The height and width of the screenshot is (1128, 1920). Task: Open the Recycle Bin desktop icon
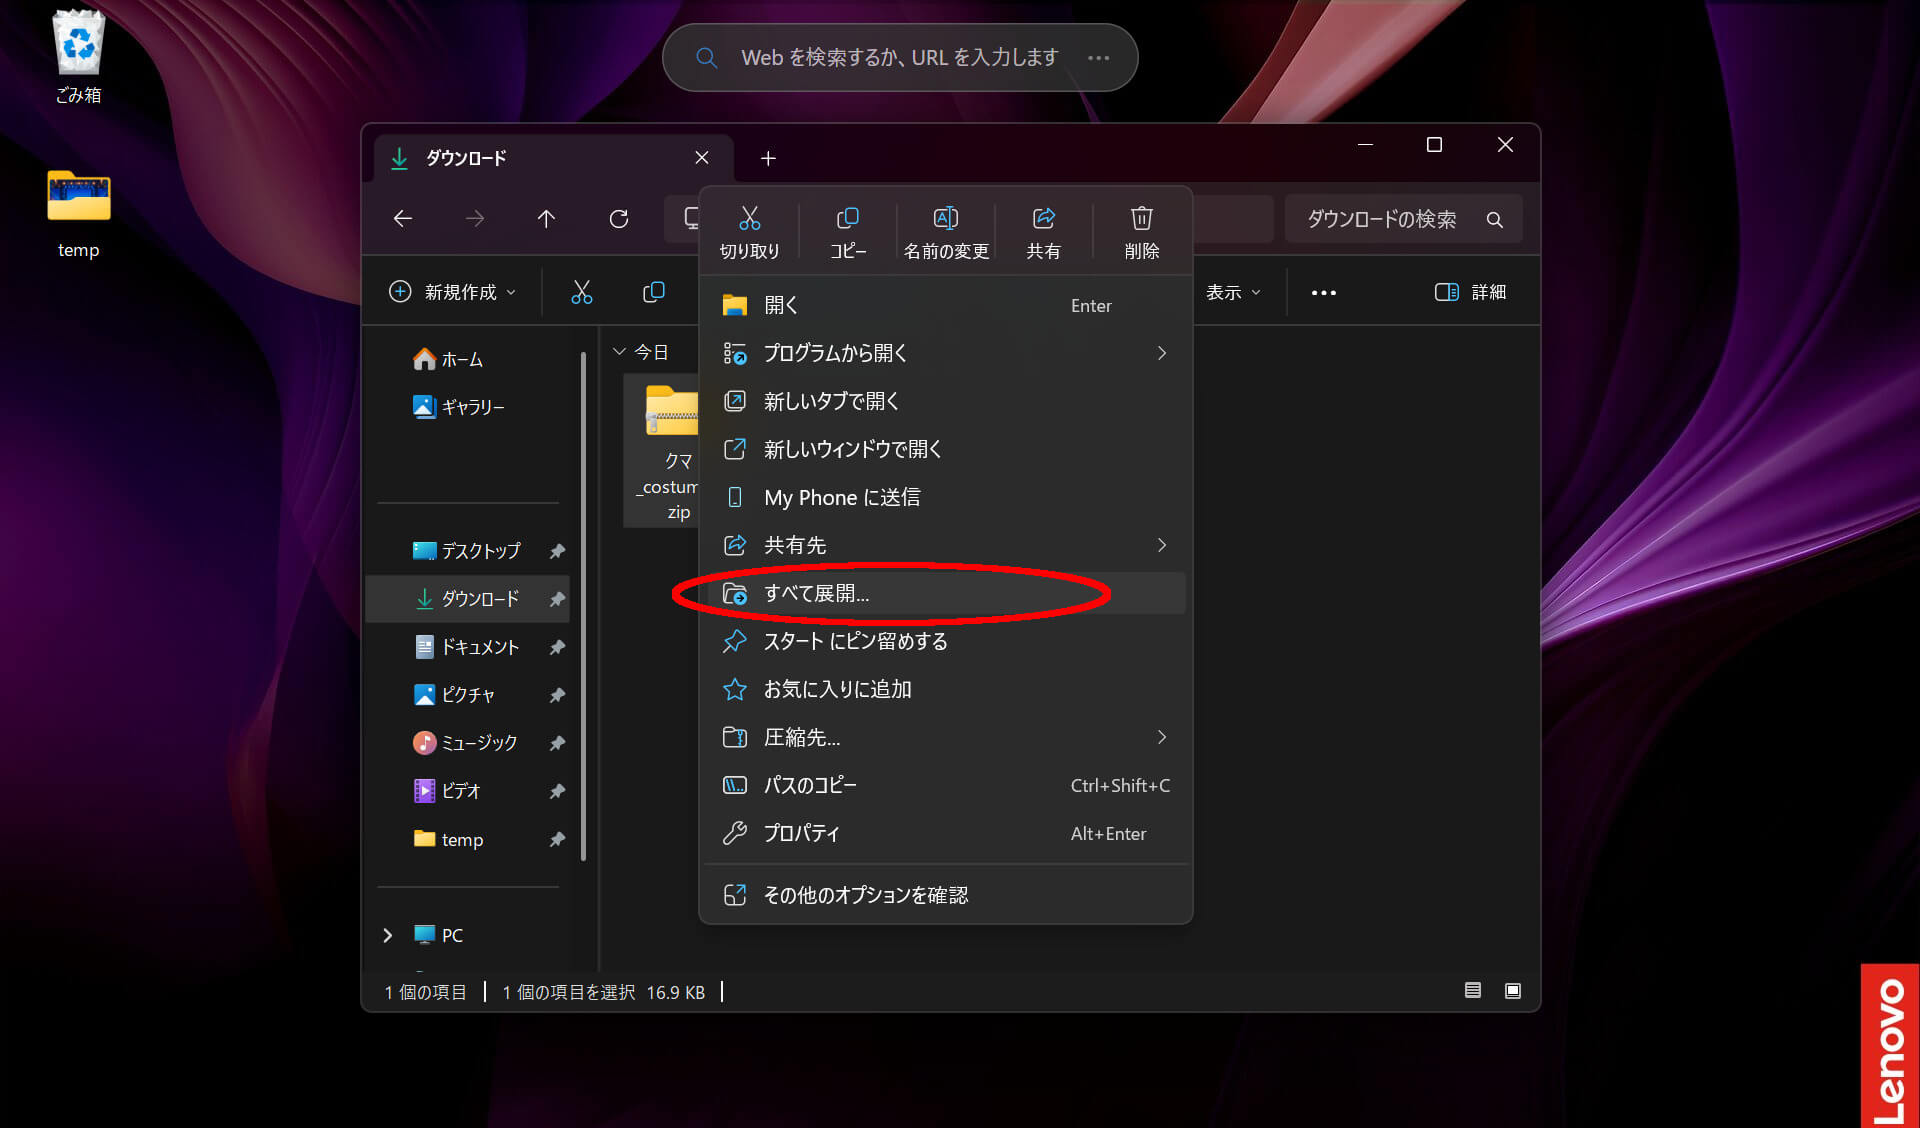[x=78, y=55]
